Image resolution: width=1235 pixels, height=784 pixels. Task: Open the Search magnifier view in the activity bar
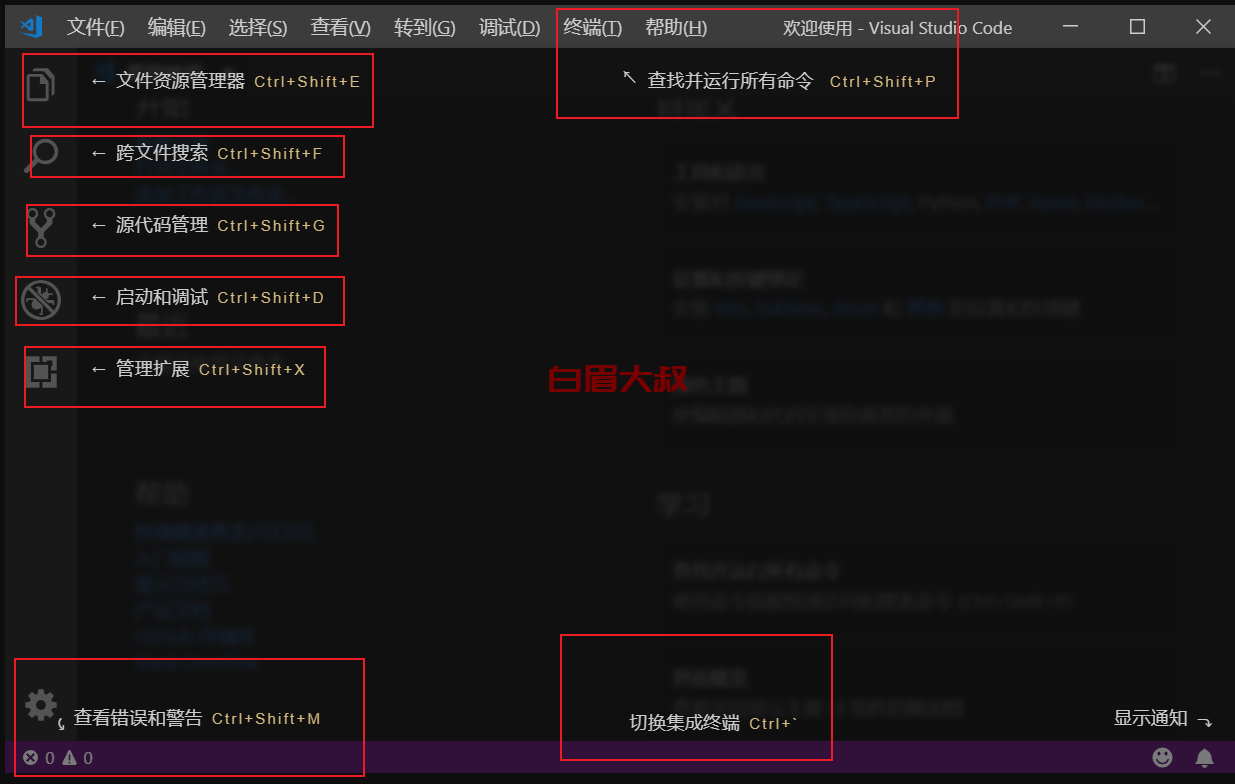click(41, 155)
